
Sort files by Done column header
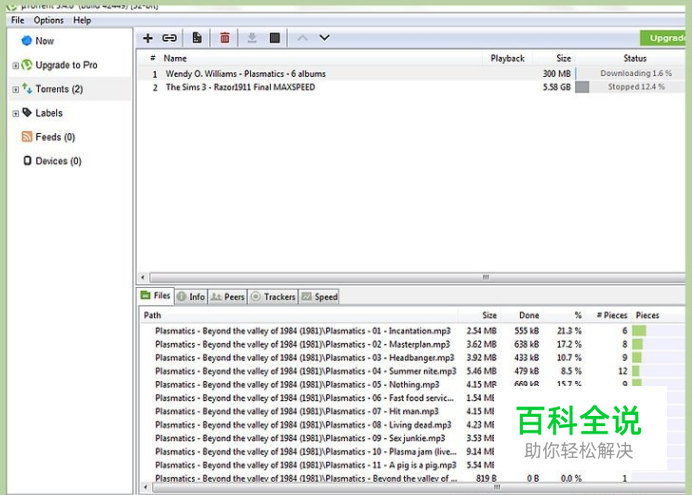529,315
